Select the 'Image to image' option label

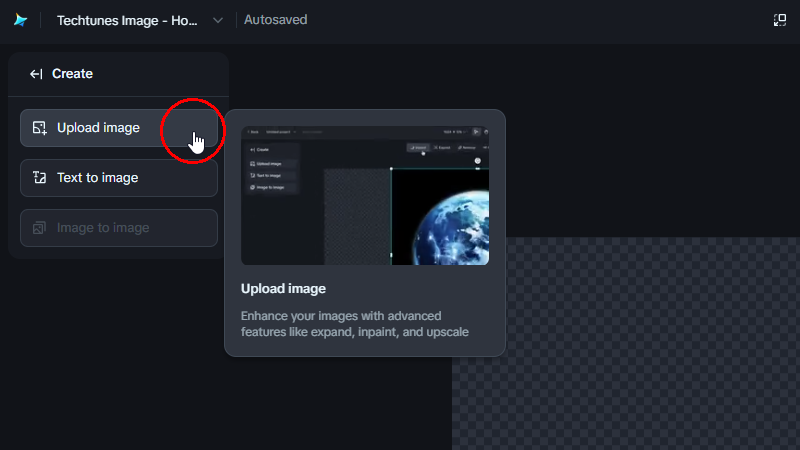coord(103,228)
